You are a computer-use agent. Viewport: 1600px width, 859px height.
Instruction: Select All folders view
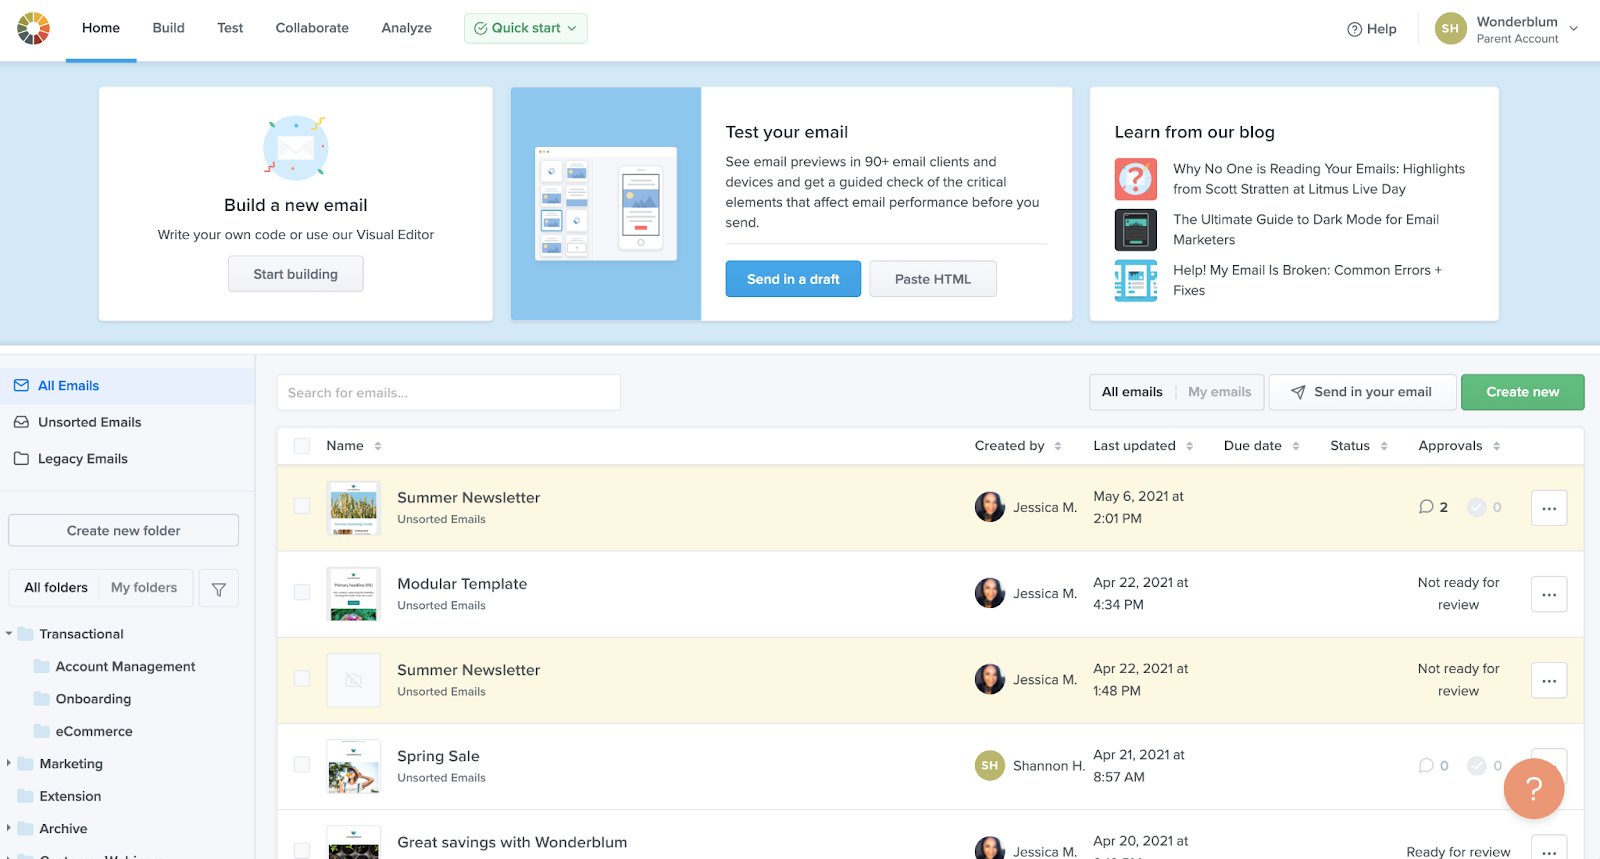[x=56, y=588]
